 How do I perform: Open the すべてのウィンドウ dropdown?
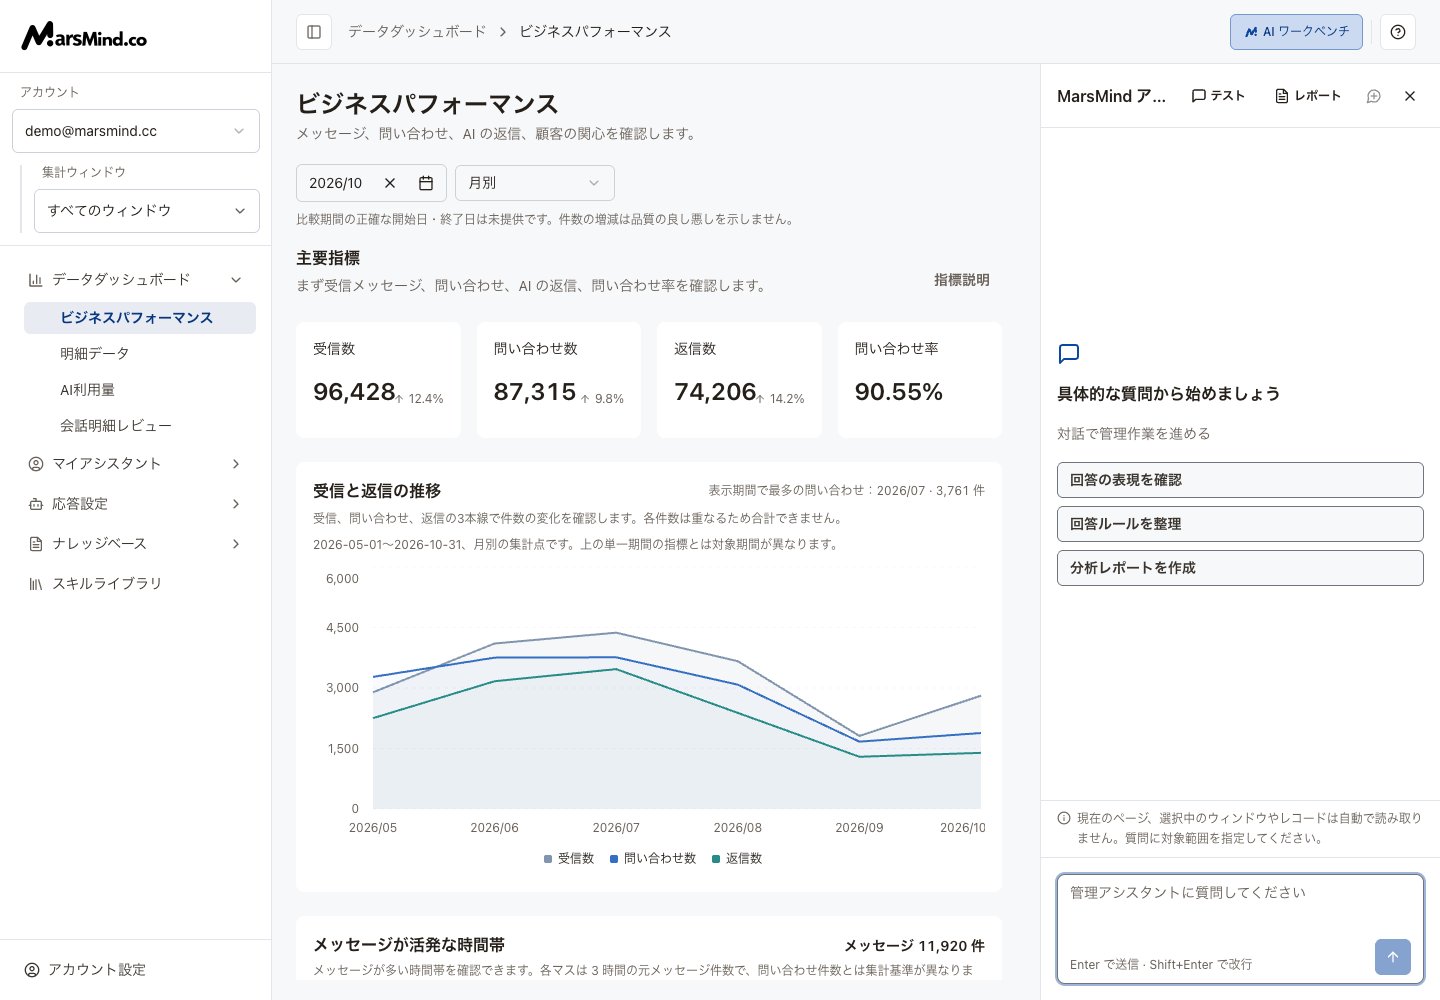click(x=147, y=211)
